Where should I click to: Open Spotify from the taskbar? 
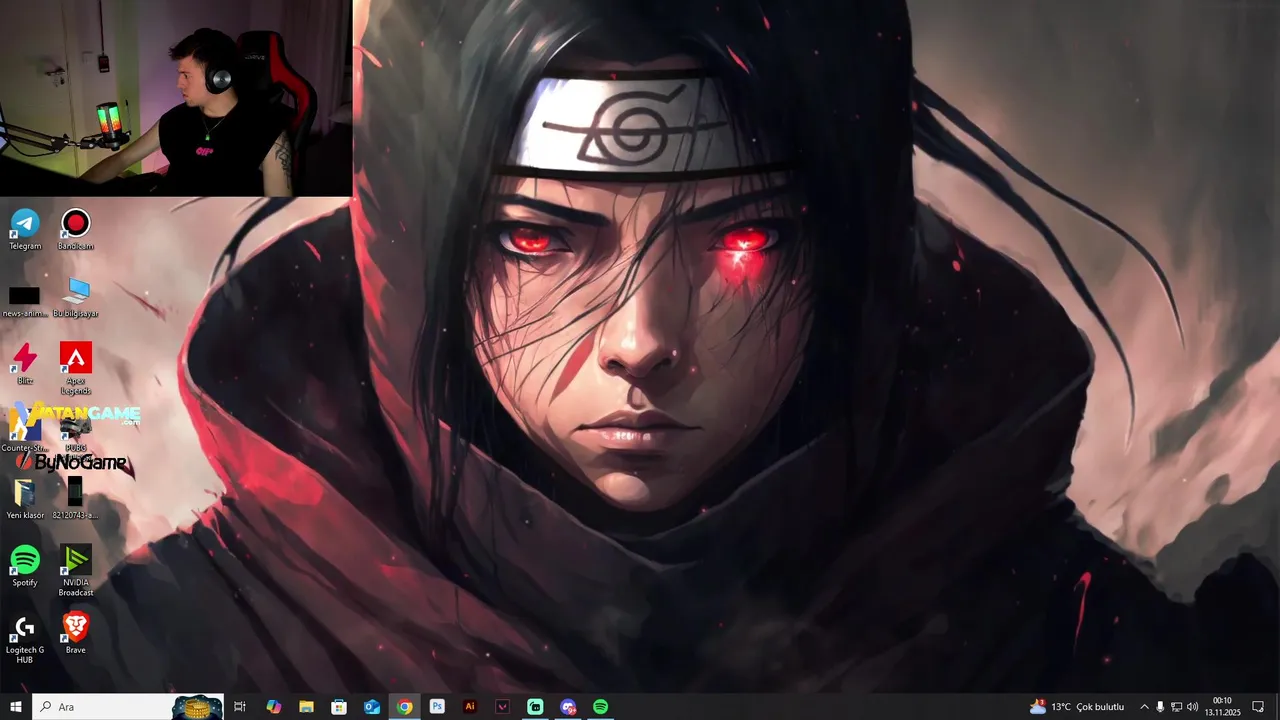coord(600,707)
